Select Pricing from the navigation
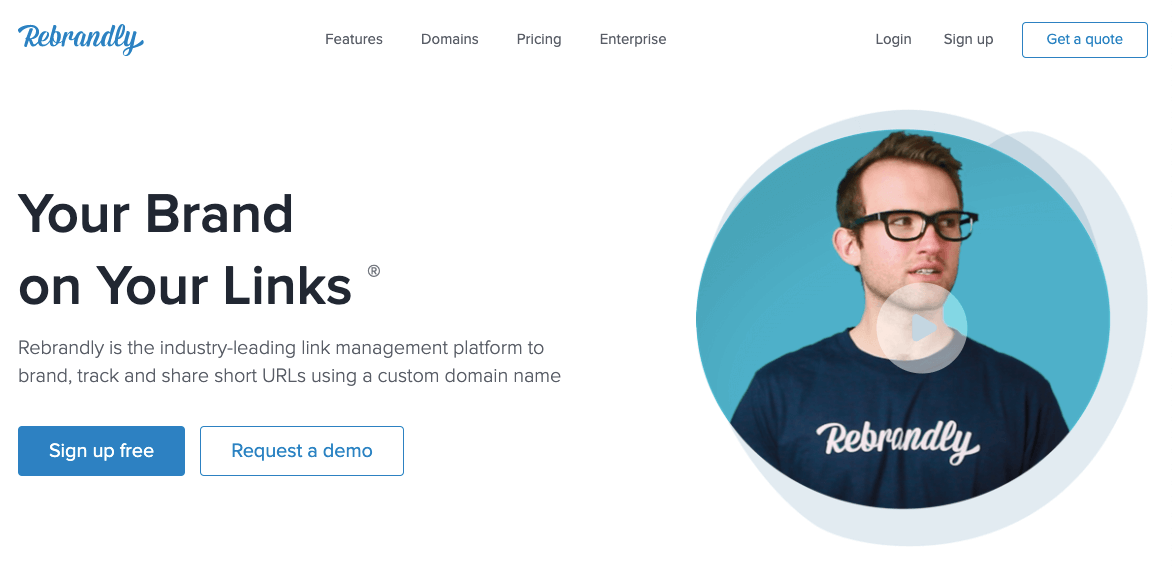Screen dimensions: 1172x577 (538, 39)
